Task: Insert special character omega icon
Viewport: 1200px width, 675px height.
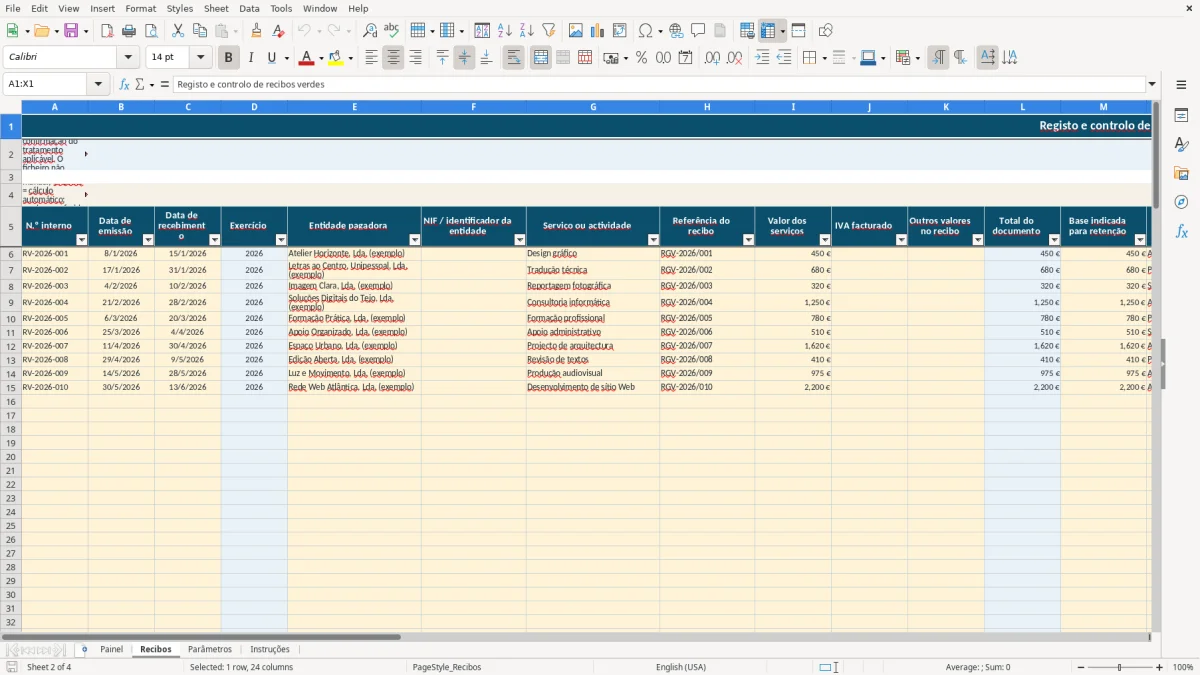Action: 645,31
